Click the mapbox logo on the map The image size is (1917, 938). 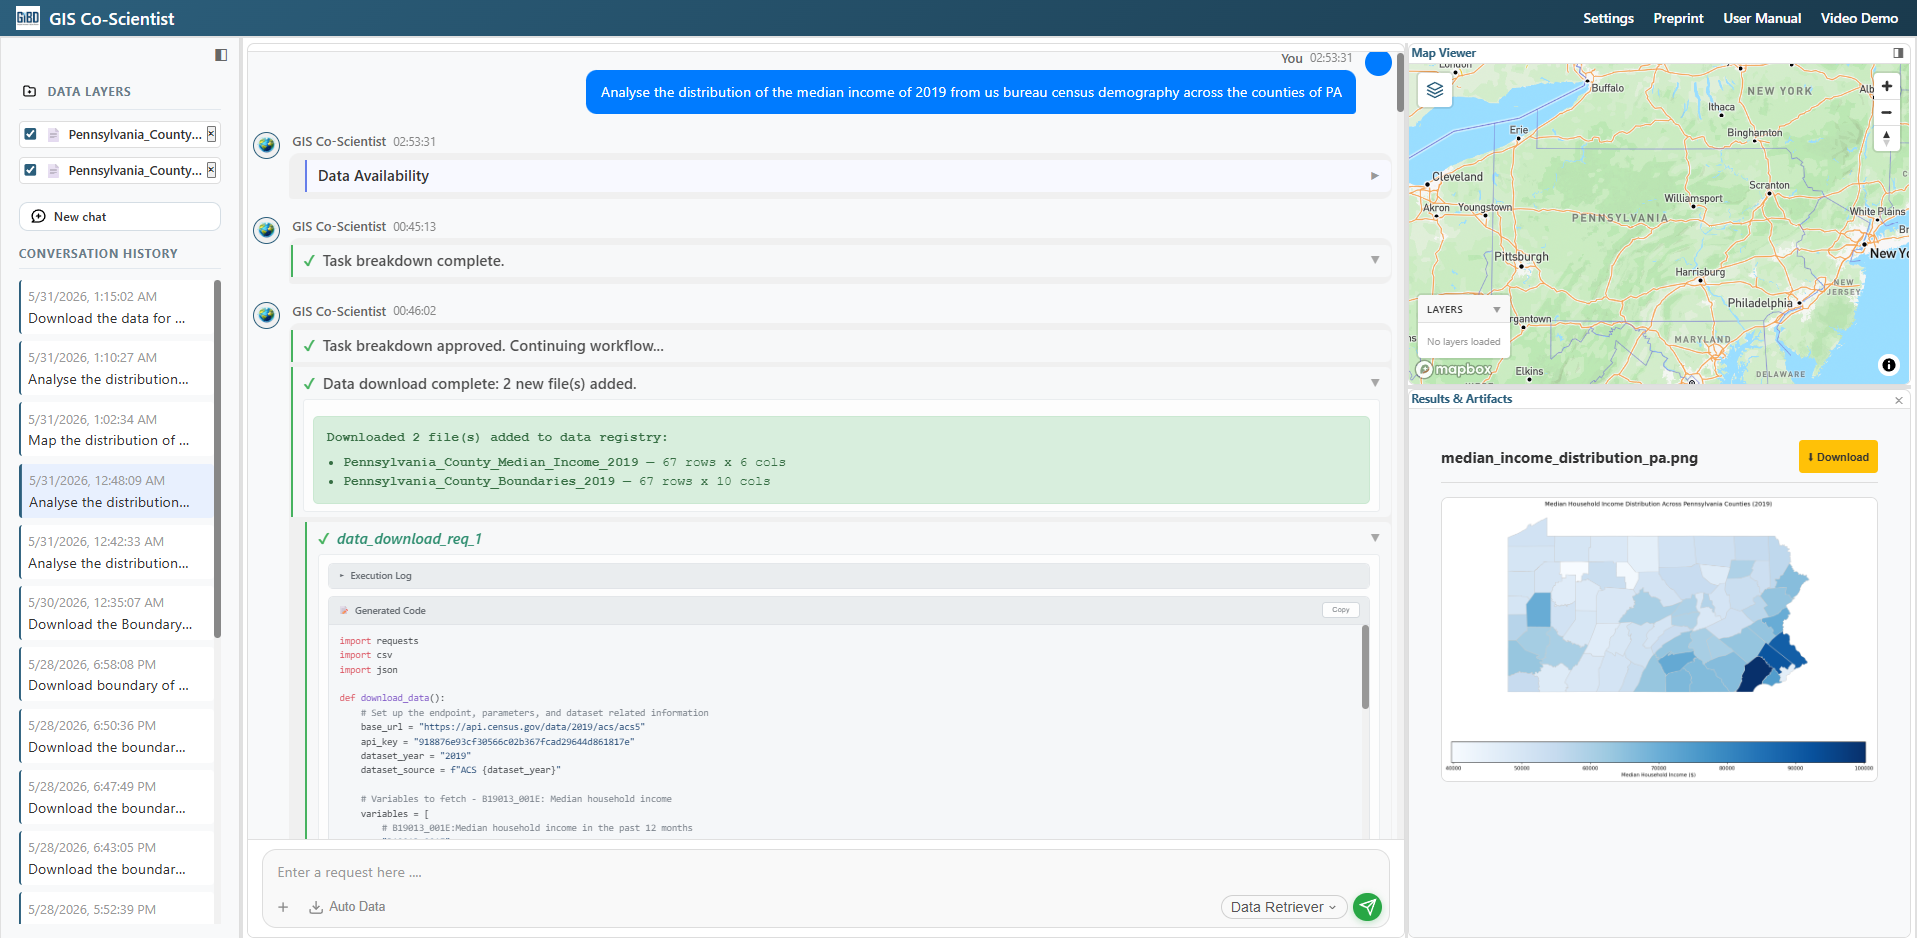pos(1455,369)
